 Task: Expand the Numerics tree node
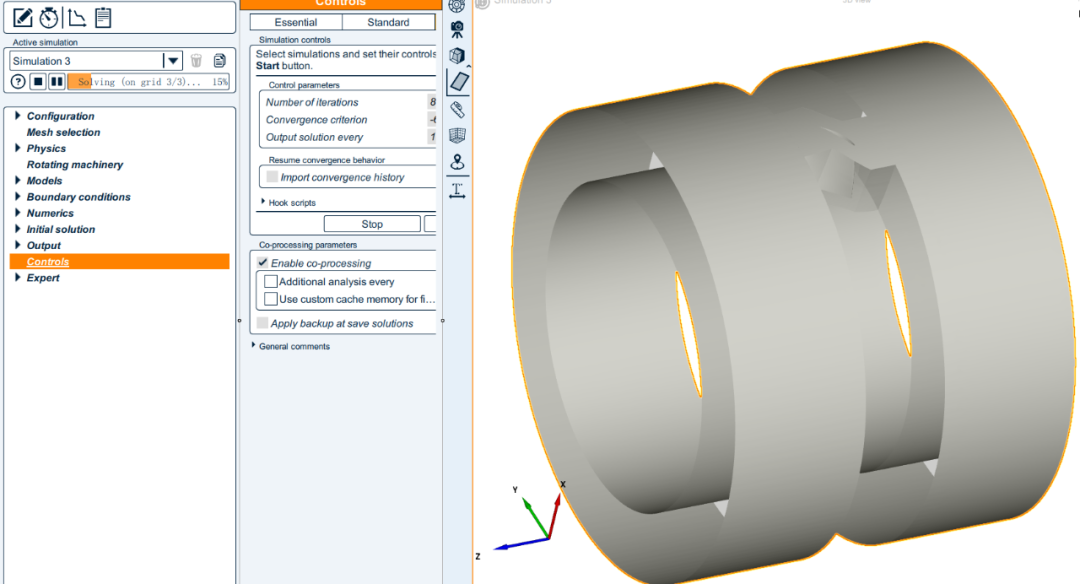[17, 213]
